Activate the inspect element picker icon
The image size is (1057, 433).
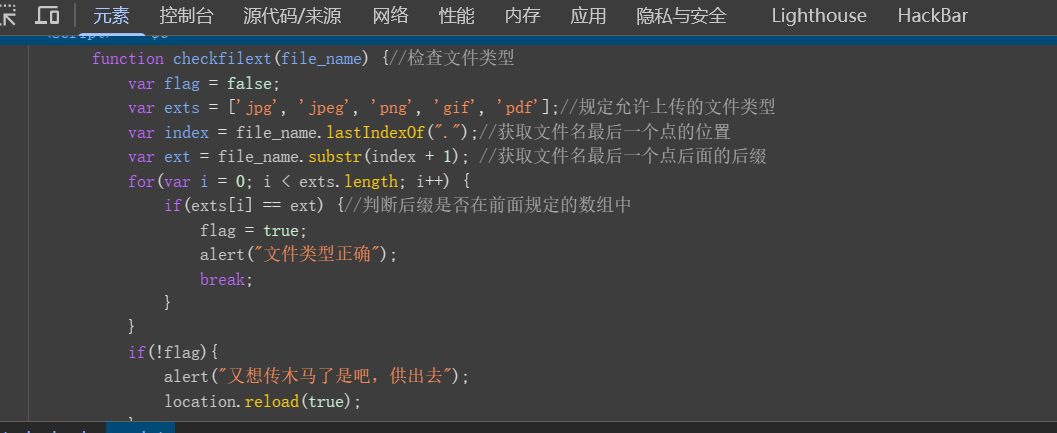(x=7, y=15)
